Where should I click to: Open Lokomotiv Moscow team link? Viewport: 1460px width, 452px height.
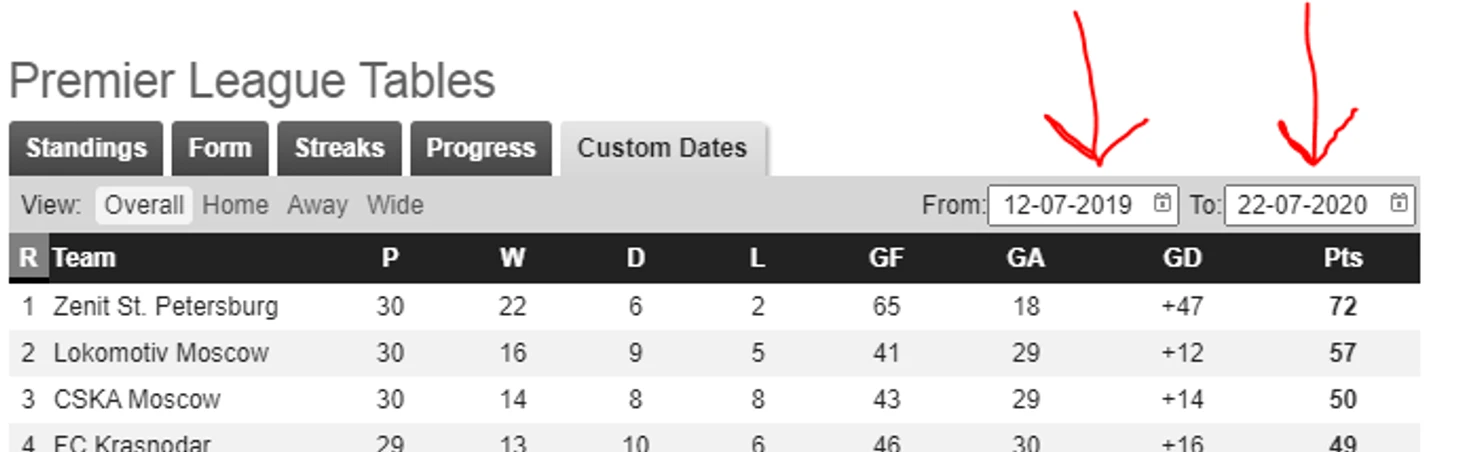(161, 353)
